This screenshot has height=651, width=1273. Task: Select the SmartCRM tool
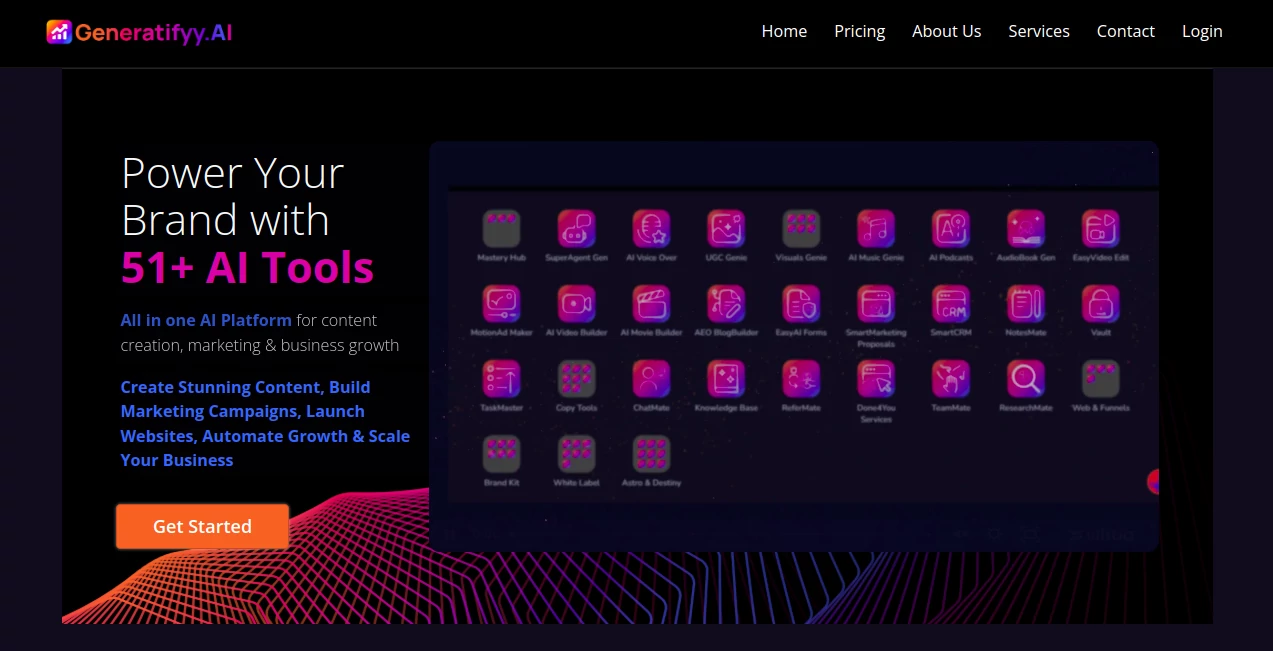click(x=950, y=302)
